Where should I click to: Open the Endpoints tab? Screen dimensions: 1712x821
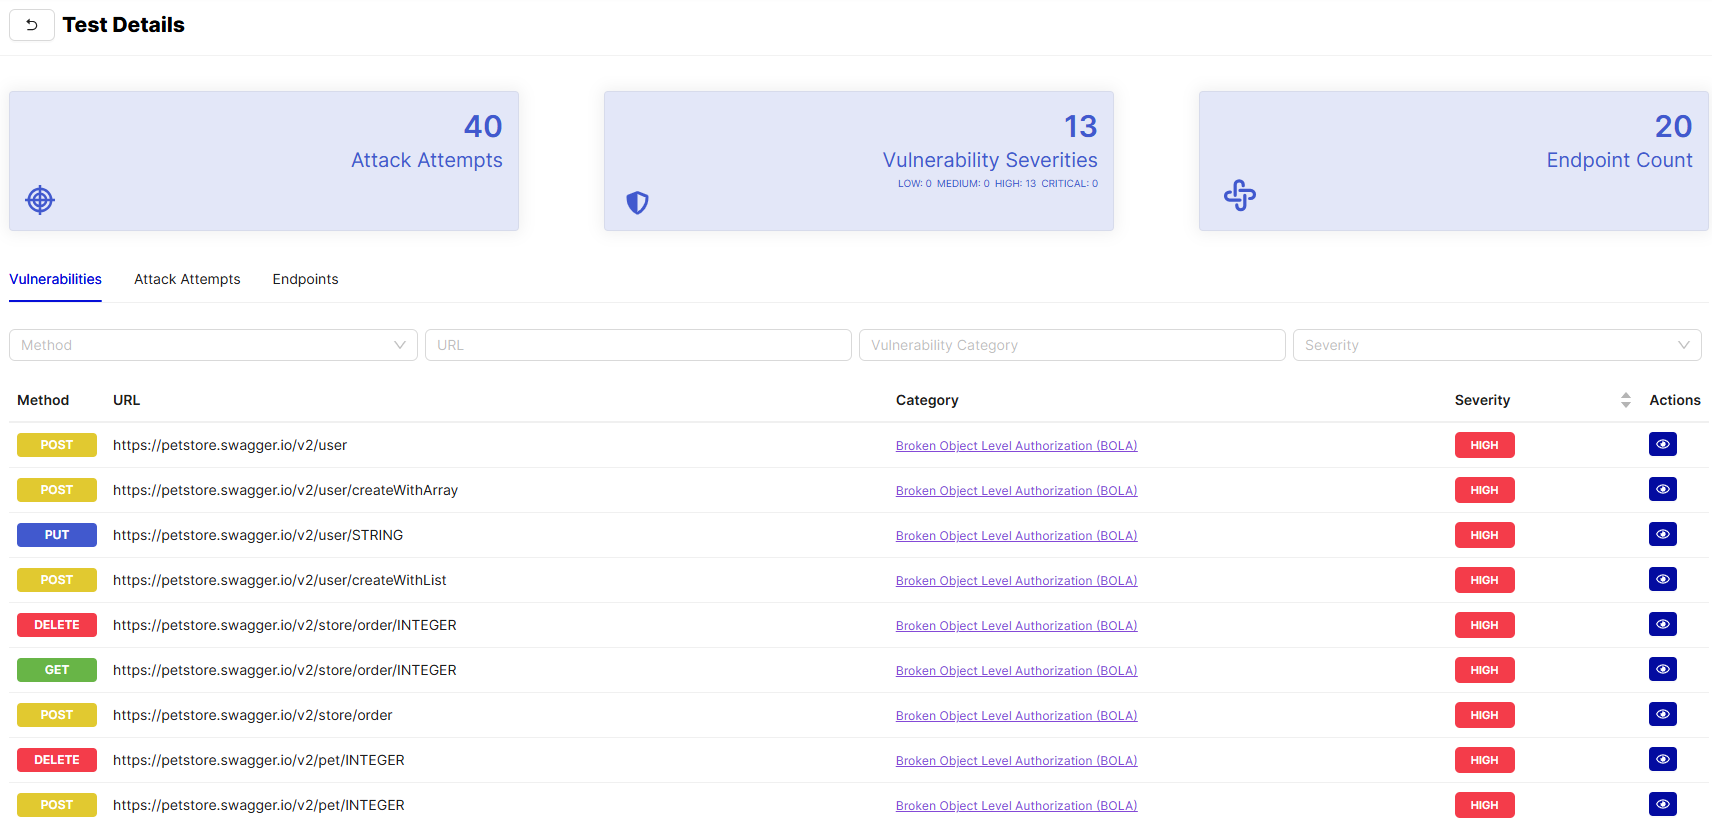[x=305, y=279]
